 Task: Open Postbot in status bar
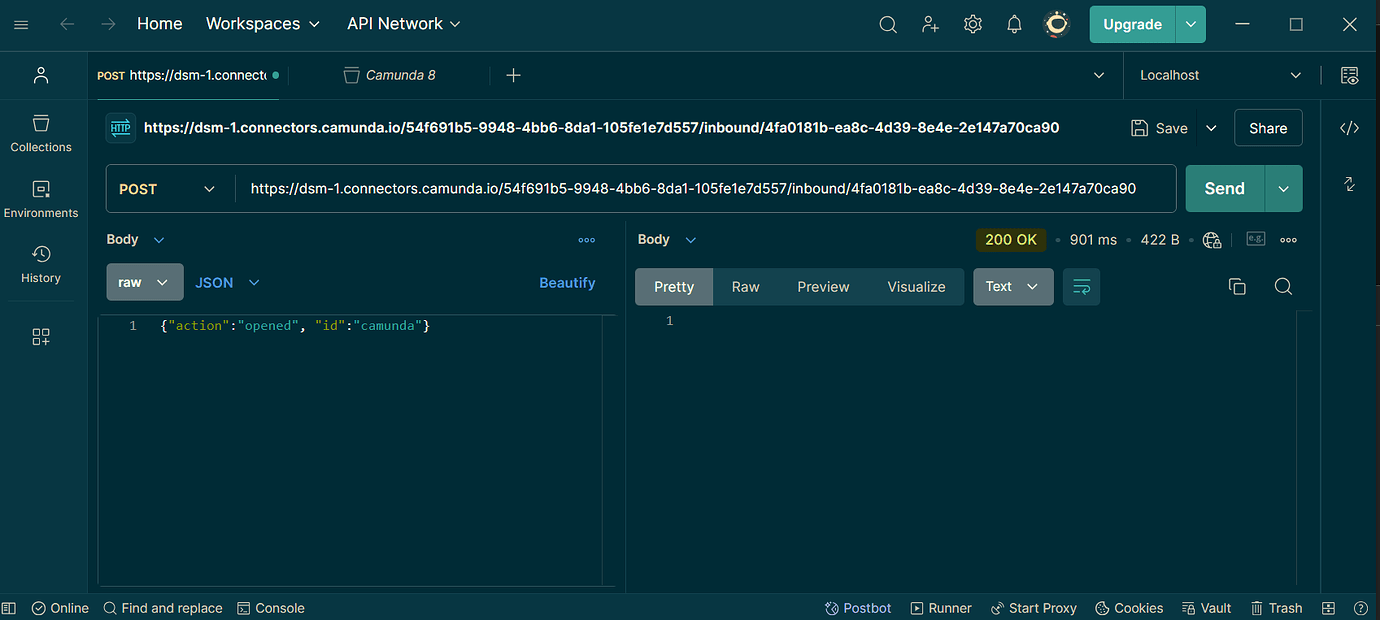pyautogui.click(x=858, y=608)
